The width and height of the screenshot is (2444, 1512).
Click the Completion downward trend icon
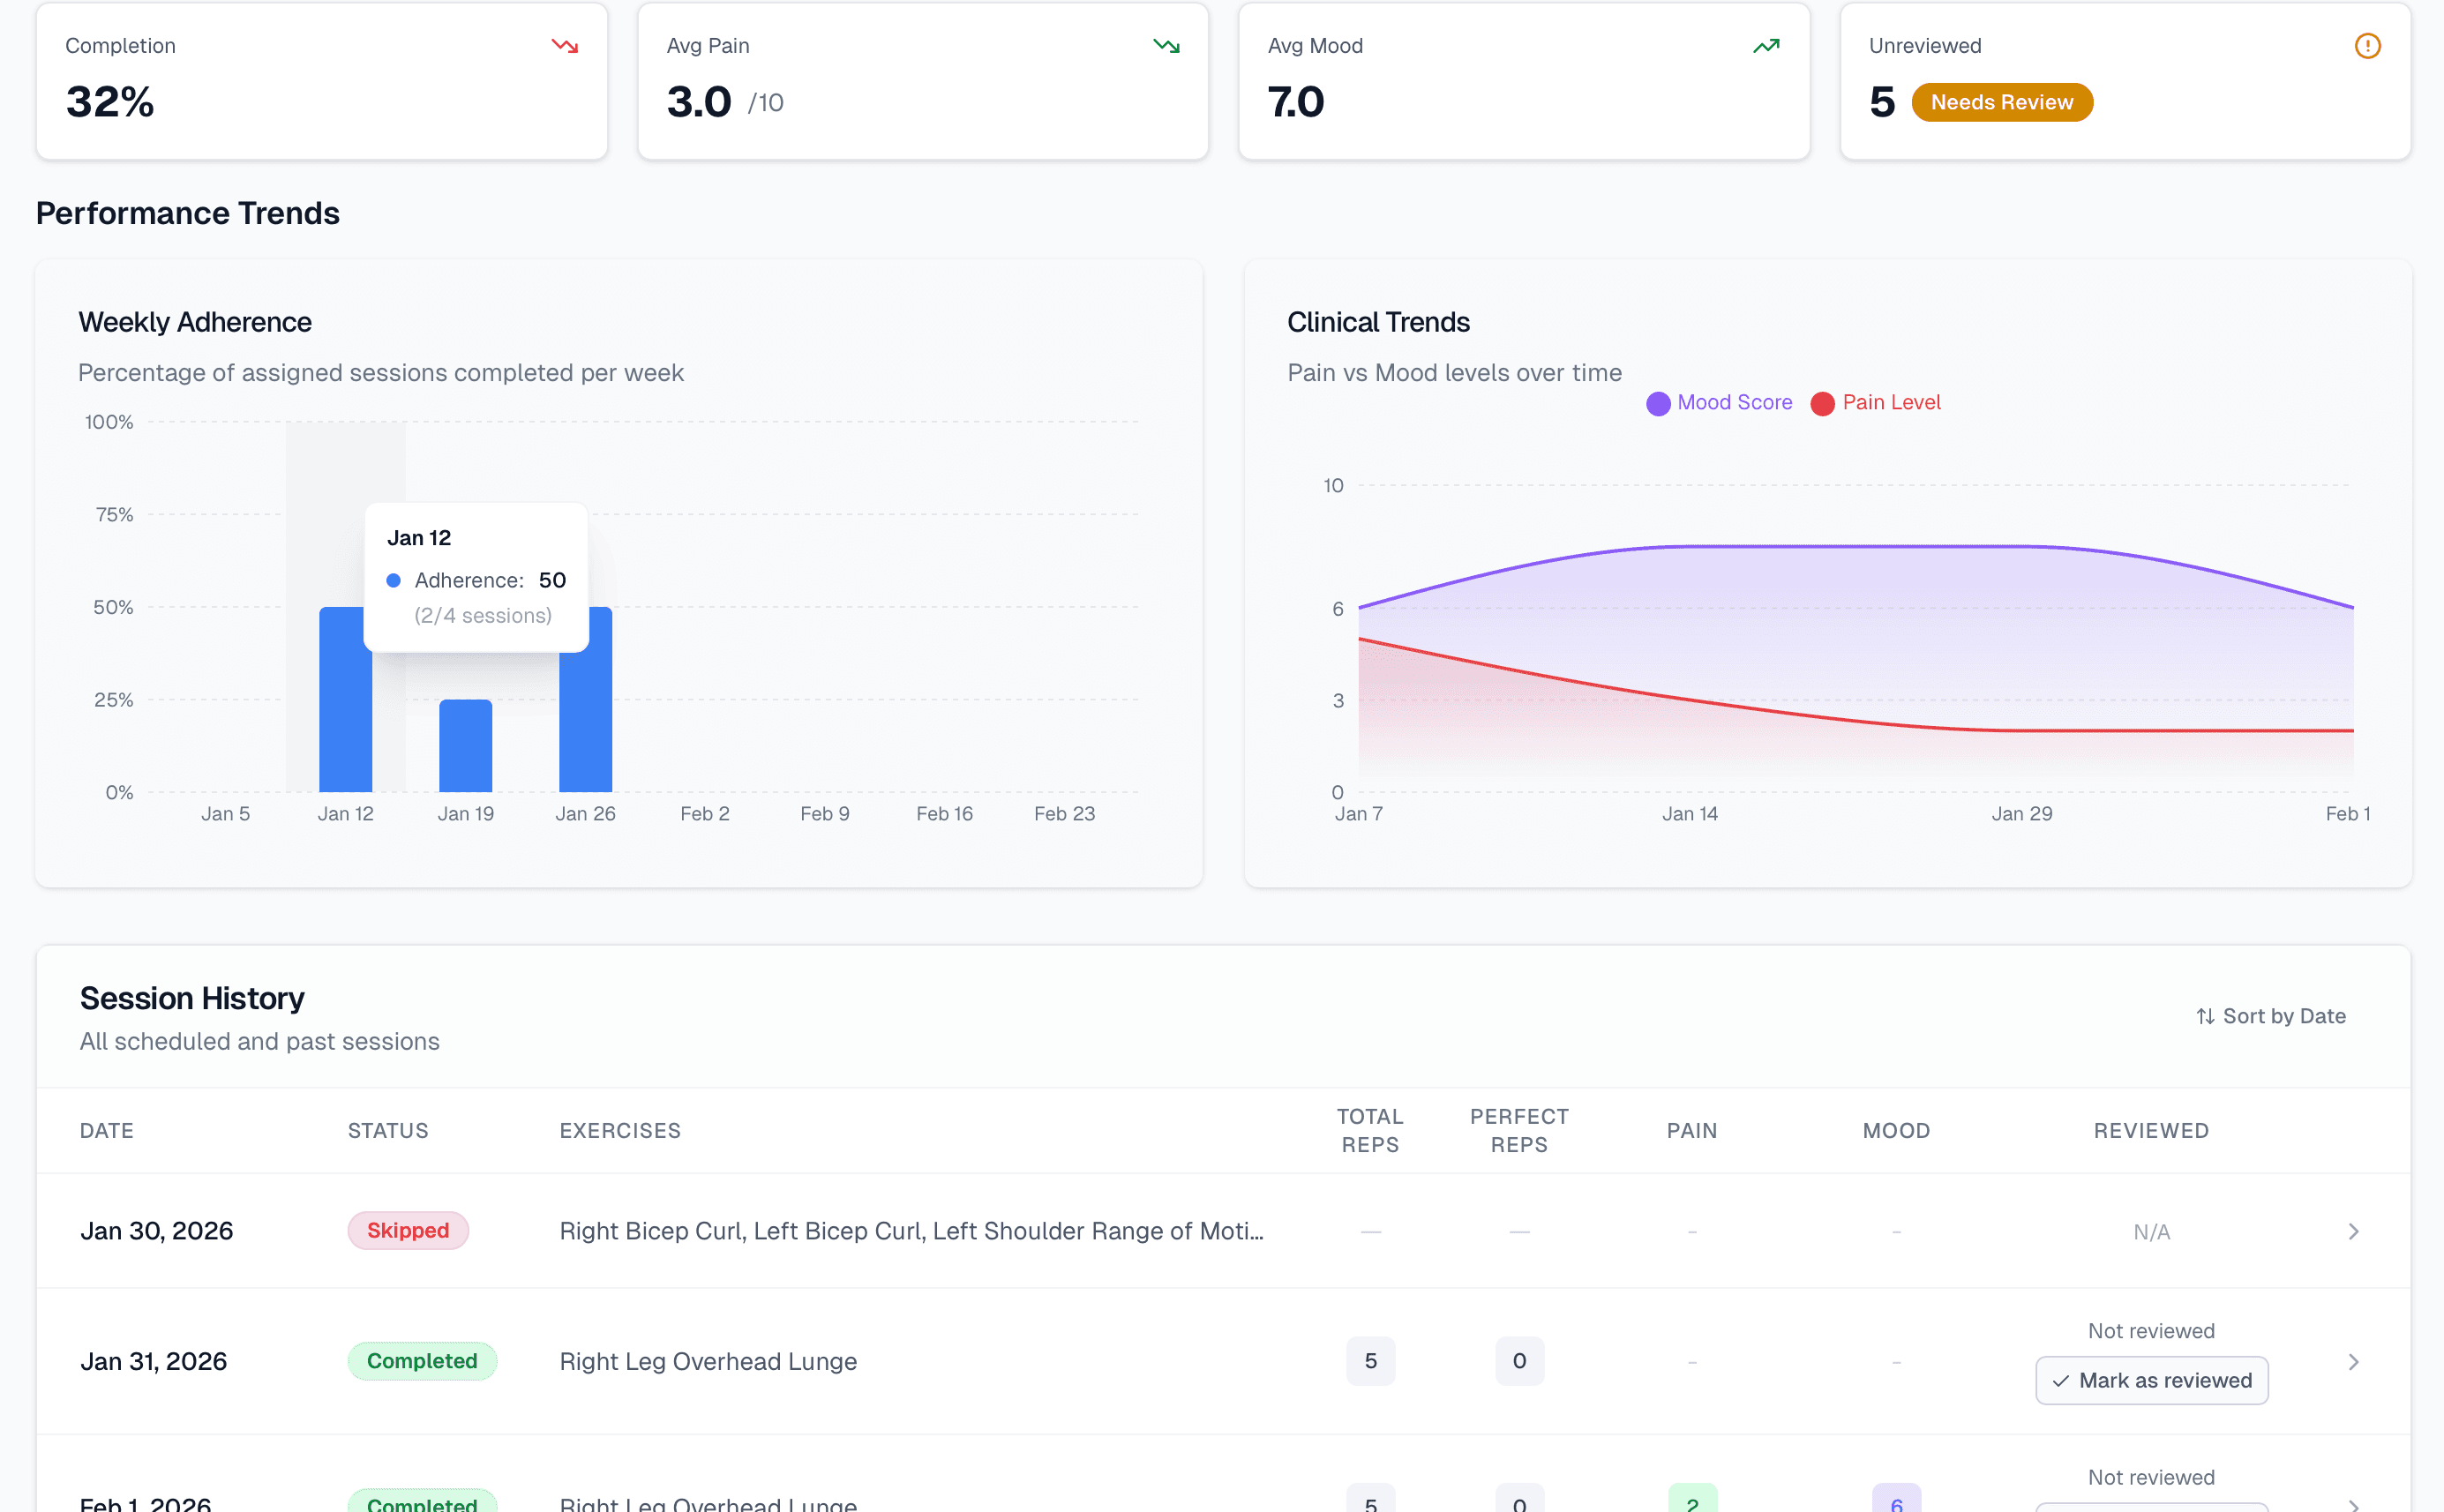pos(565,46)
